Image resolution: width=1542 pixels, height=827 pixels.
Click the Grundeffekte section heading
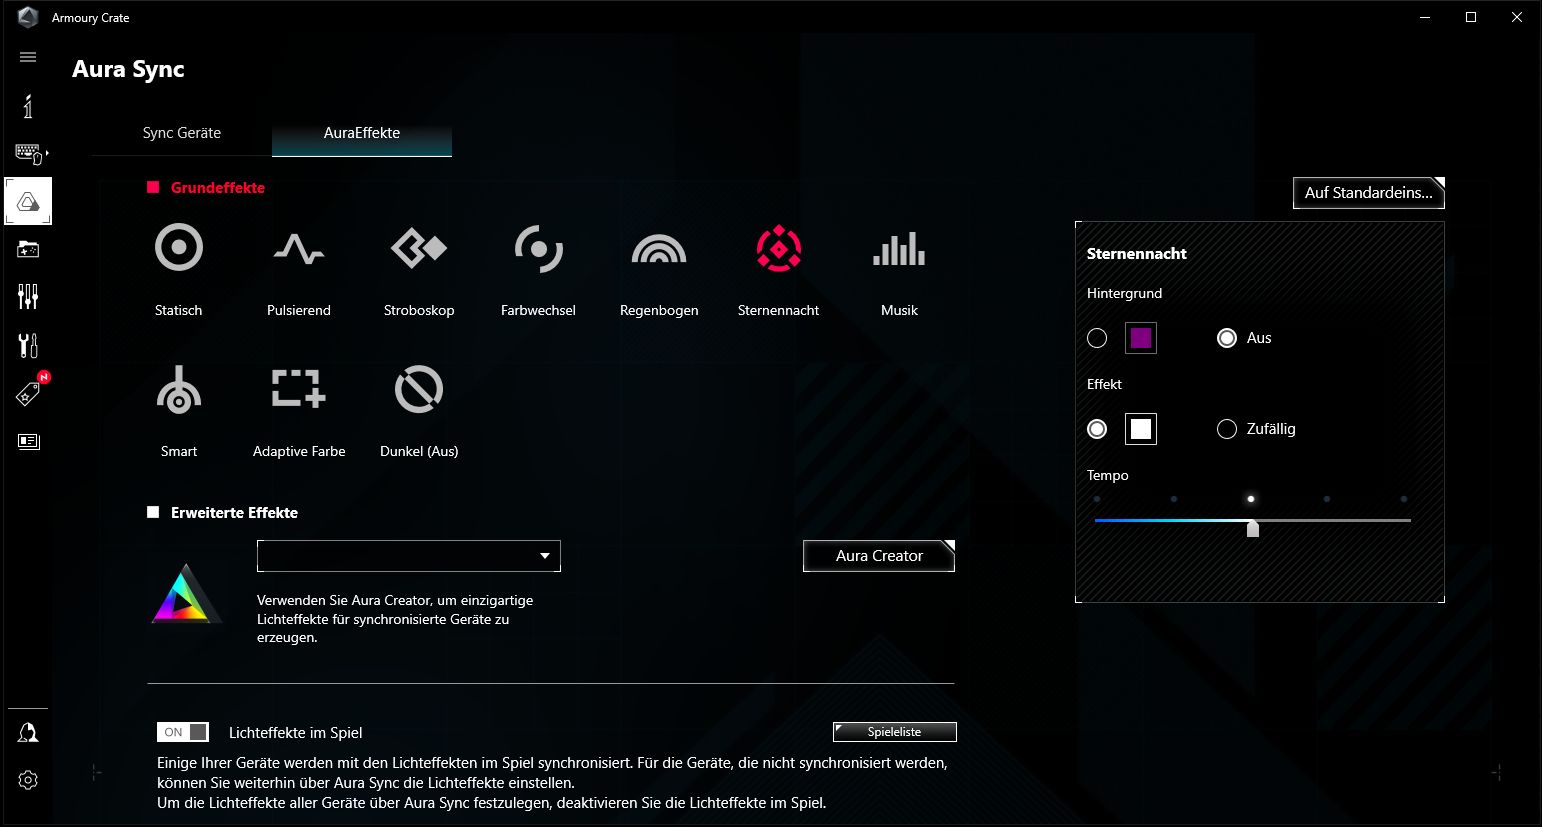pyautogui.click(x=218, y=188)
